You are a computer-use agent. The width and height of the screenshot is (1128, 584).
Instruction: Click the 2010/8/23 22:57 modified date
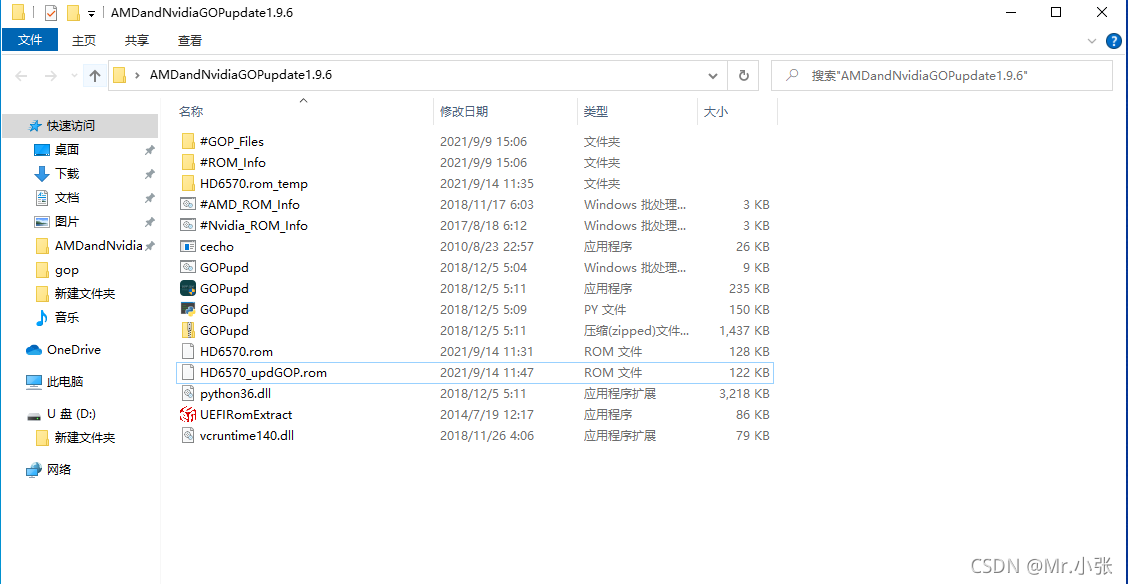pyautogui.click(x=486, y=247)
